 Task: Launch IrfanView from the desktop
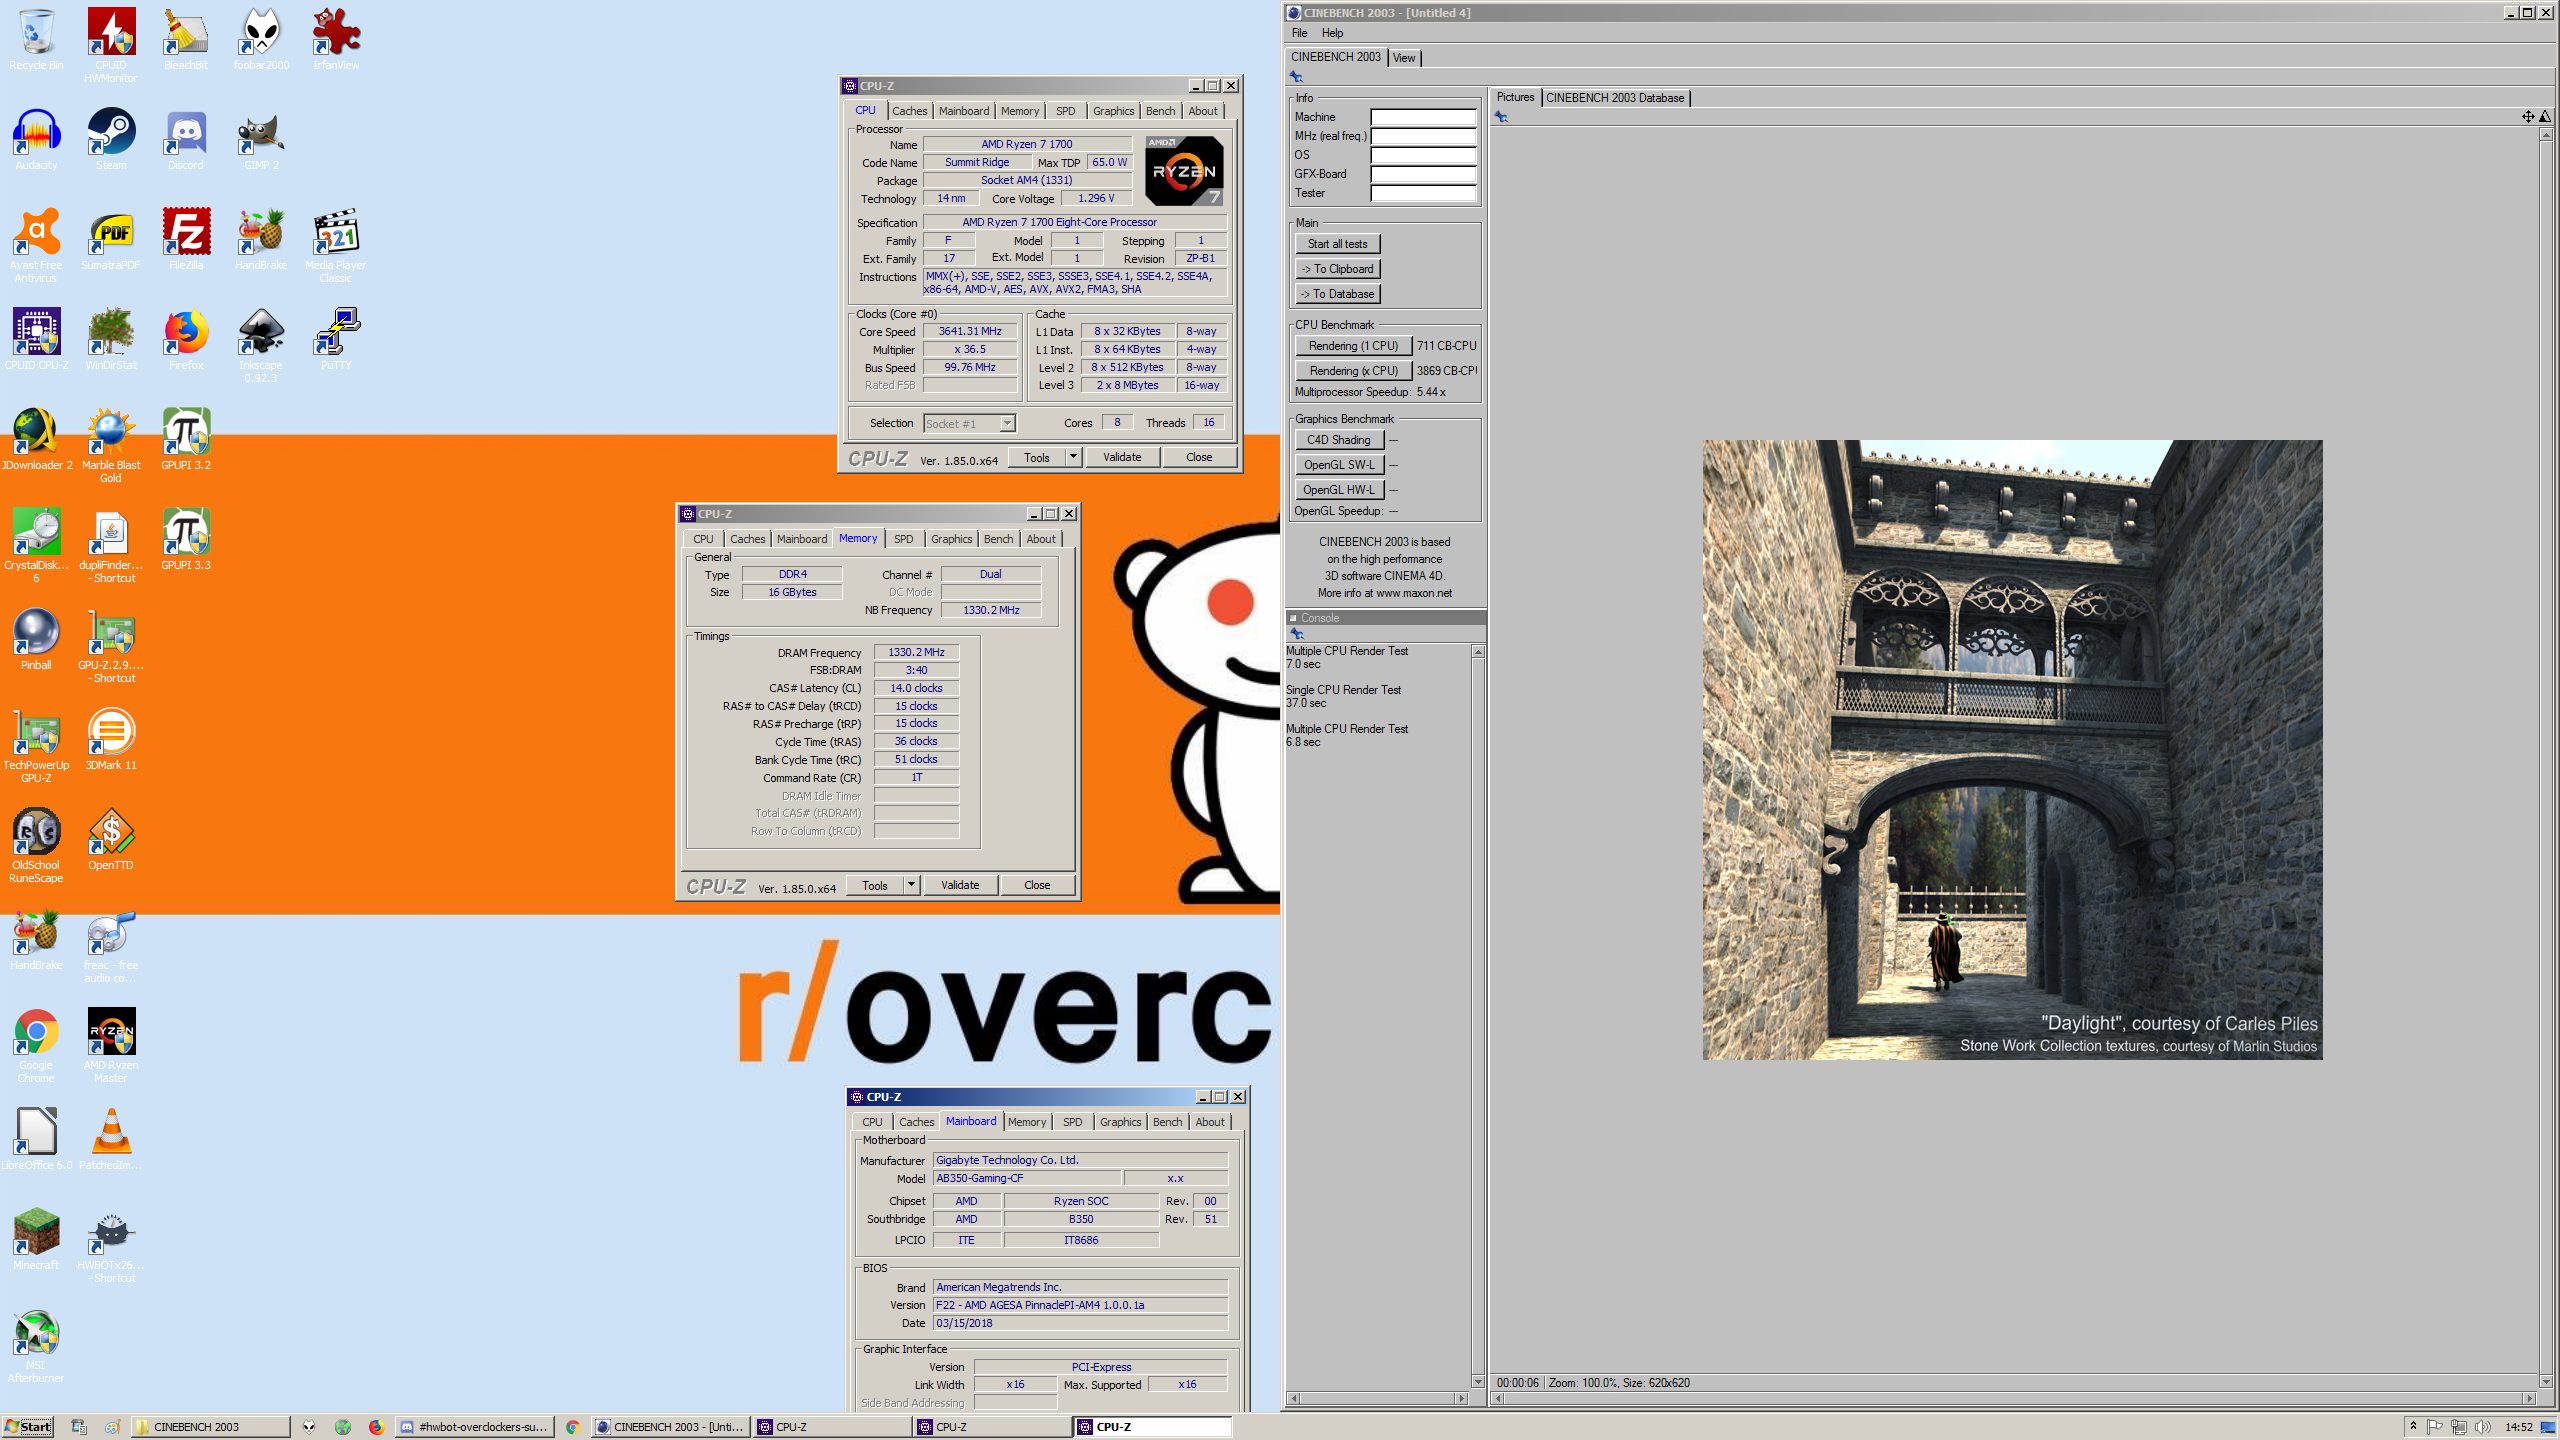pos(336,39)
